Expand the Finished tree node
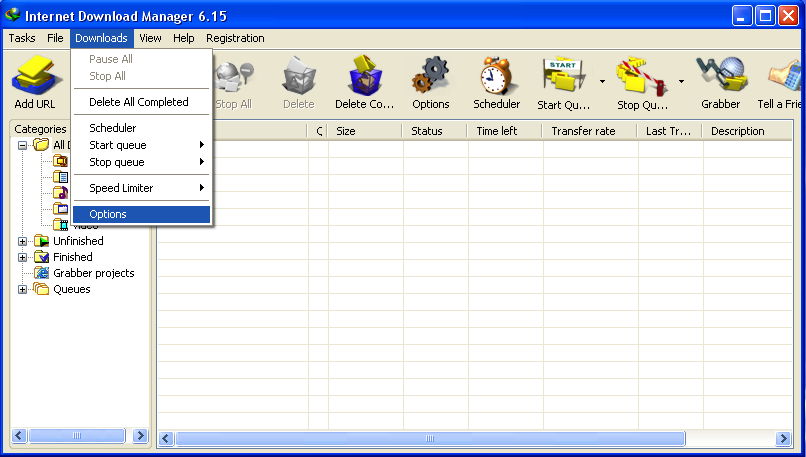This screenshot has height=457, width=806. point(23,257)
